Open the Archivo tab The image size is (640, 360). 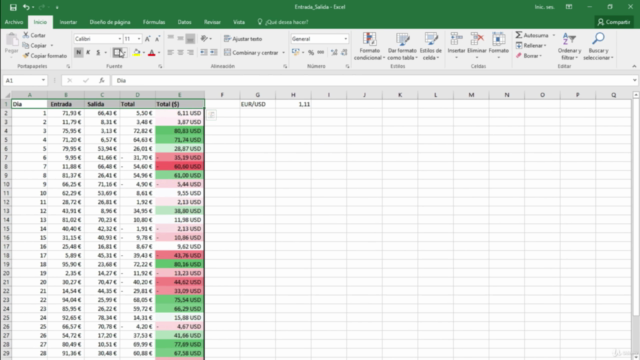pyautogui.click(x=14, y=22)
